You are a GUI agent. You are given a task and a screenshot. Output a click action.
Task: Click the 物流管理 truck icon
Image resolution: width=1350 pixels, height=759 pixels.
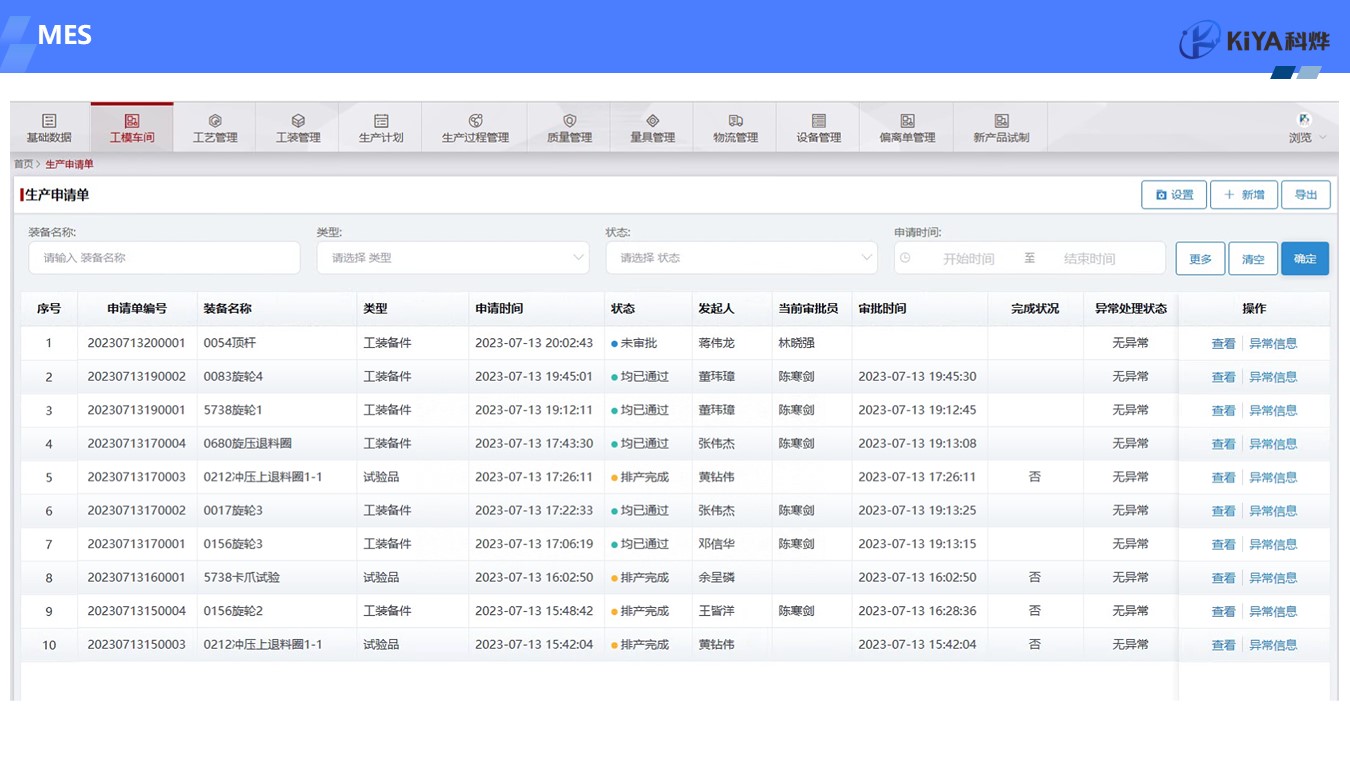(x=735, y=121)
